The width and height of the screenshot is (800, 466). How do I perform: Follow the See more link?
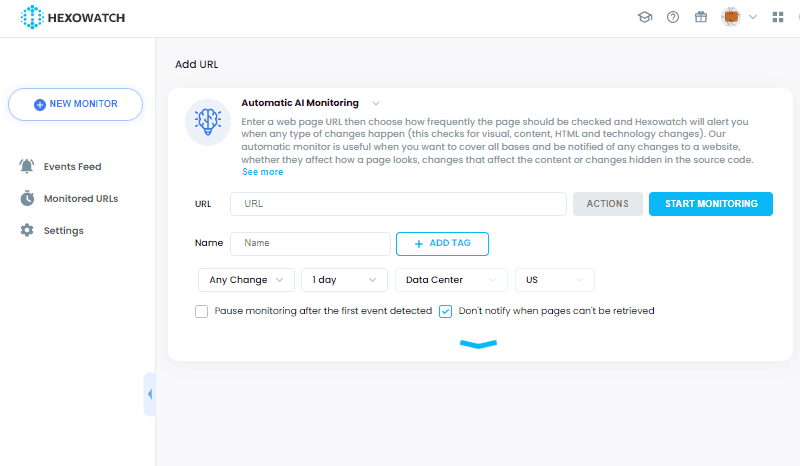tap(263, 172)
